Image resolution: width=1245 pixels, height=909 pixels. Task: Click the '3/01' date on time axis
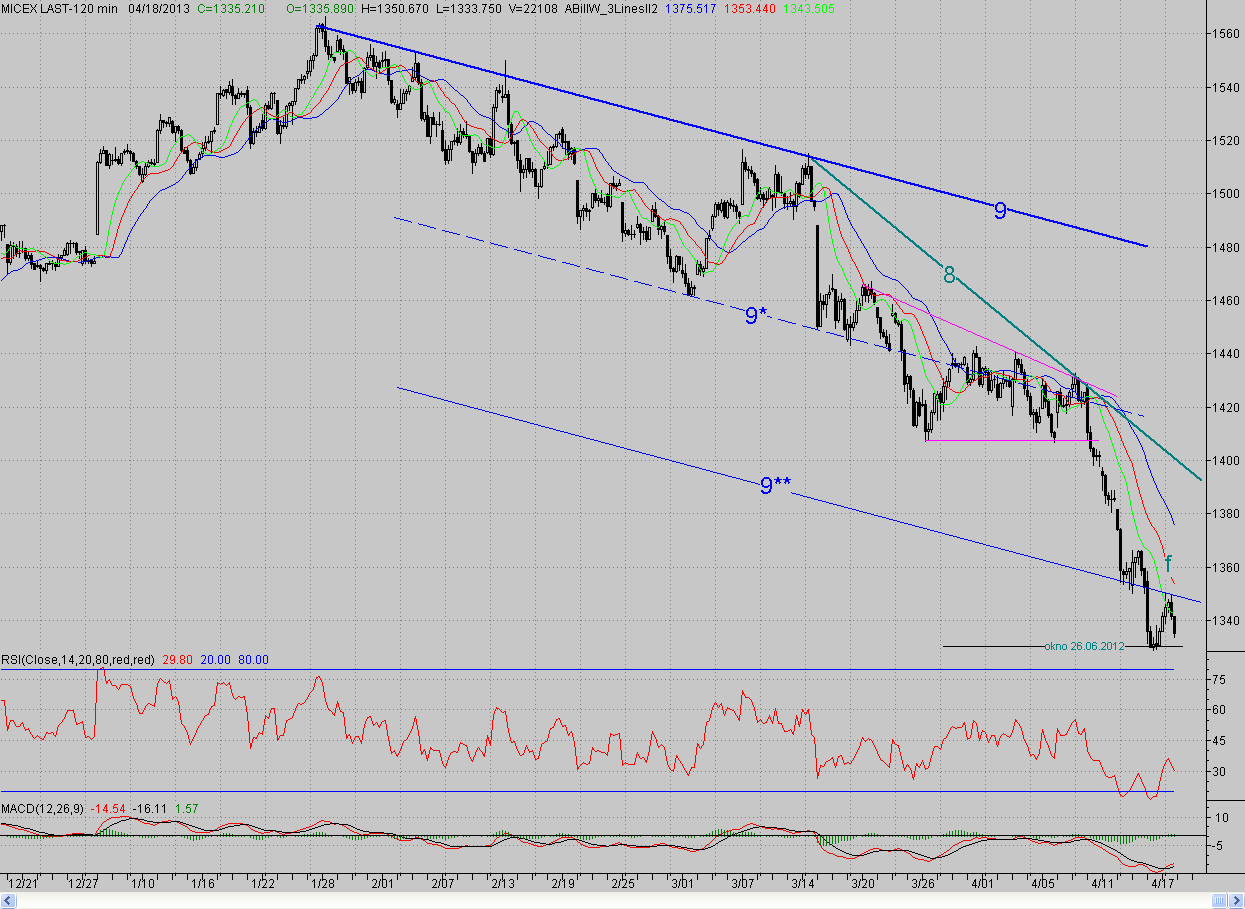click(683, 883)
